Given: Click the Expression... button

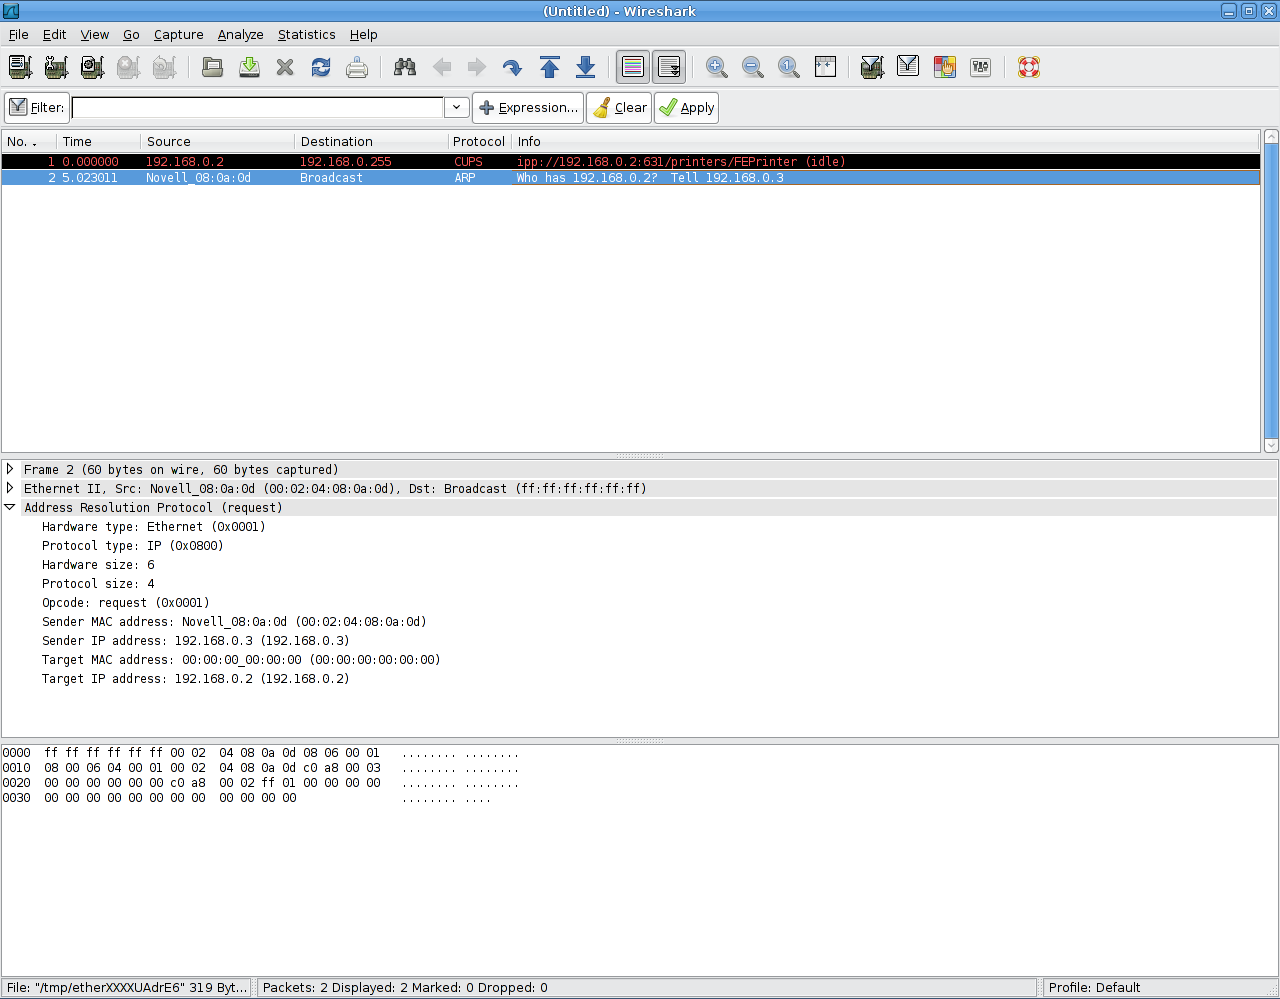Looking at the screenshot, I should point(528,107).
